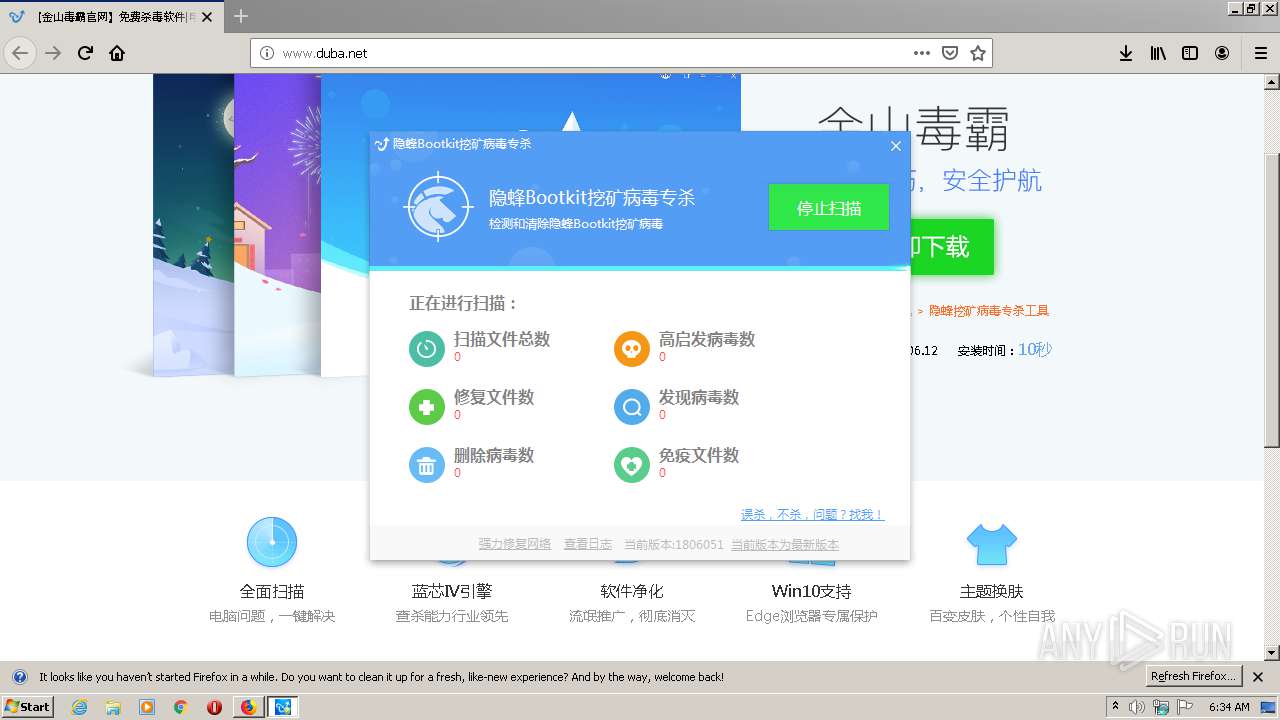Open the Firefox hamburger menu
This screenshot has width=1280, height=720.
point(1261,53)
